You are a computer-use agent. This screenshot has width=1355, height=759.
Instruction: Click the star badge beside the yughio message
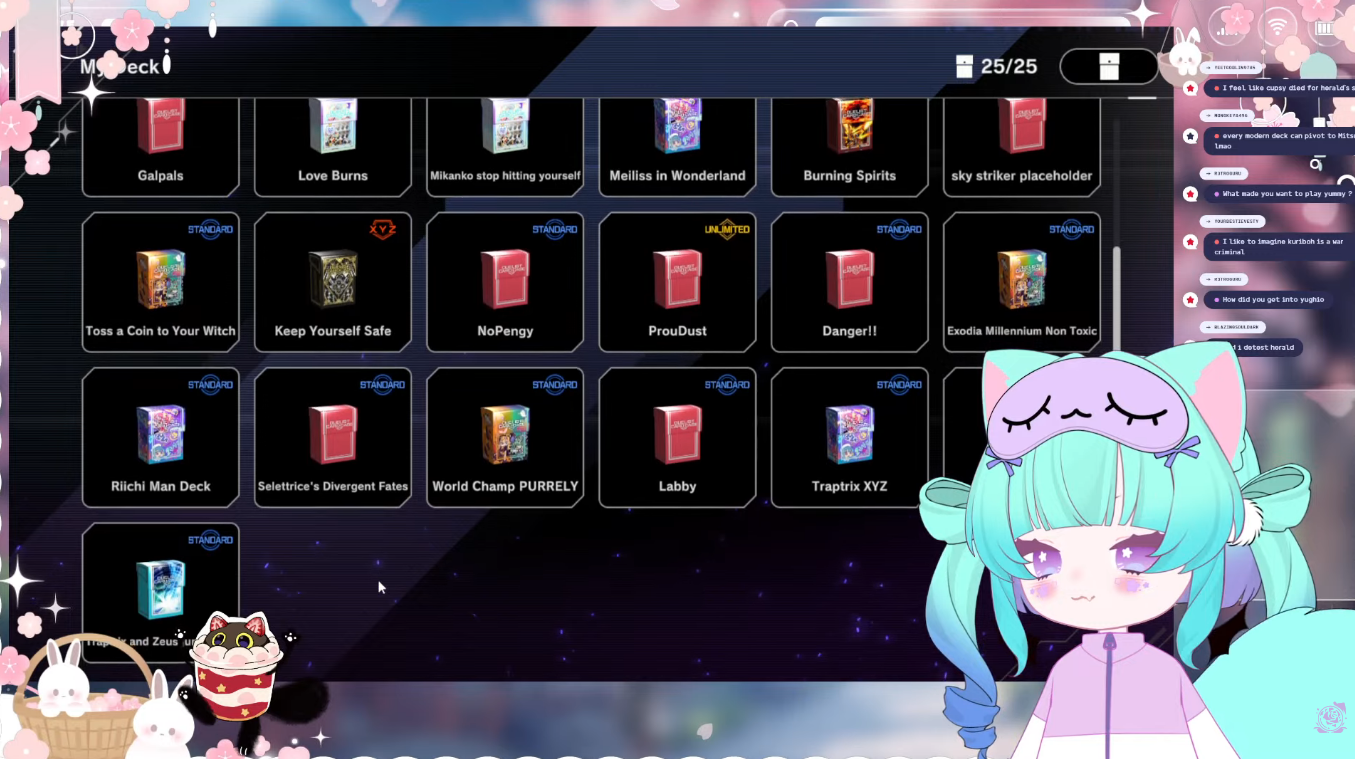1190,299
